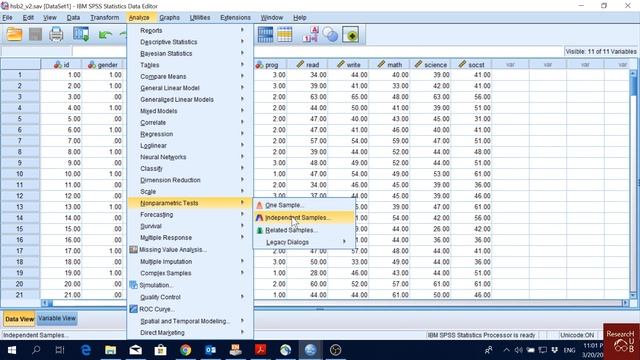Click the Save this document disk icon
Screen dimensions: 640x360
coord(36,35)
